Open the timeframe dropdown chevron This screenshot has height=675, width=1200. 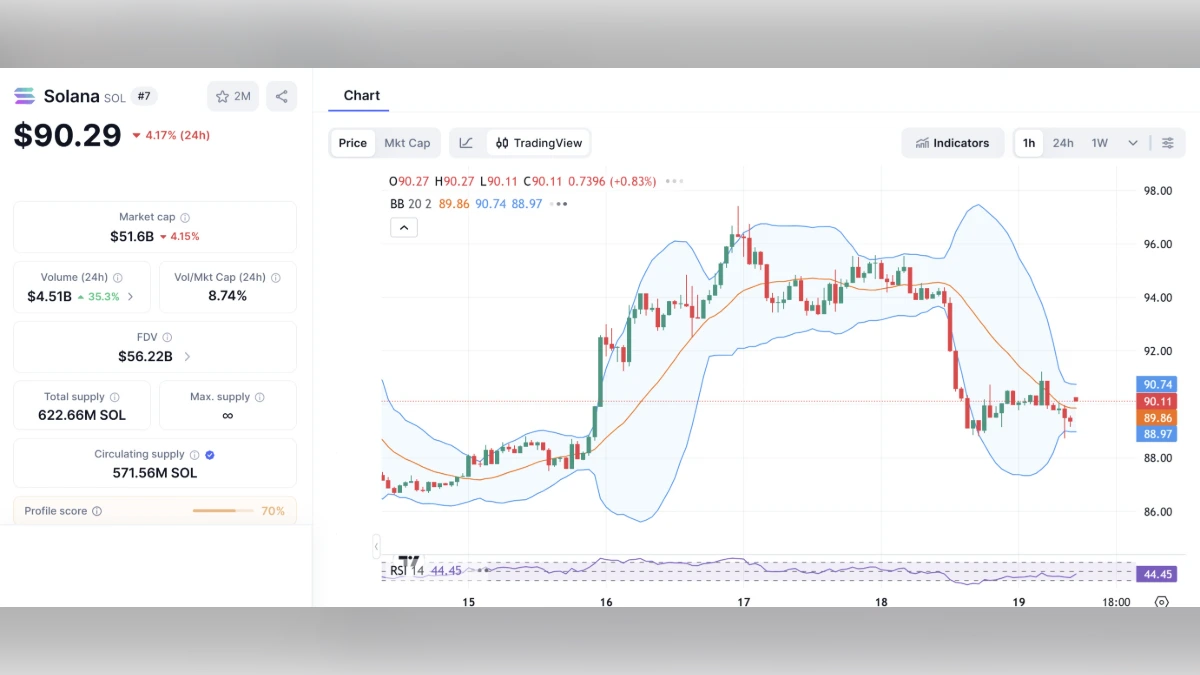pyautogui.click(x=1132, y=143)
